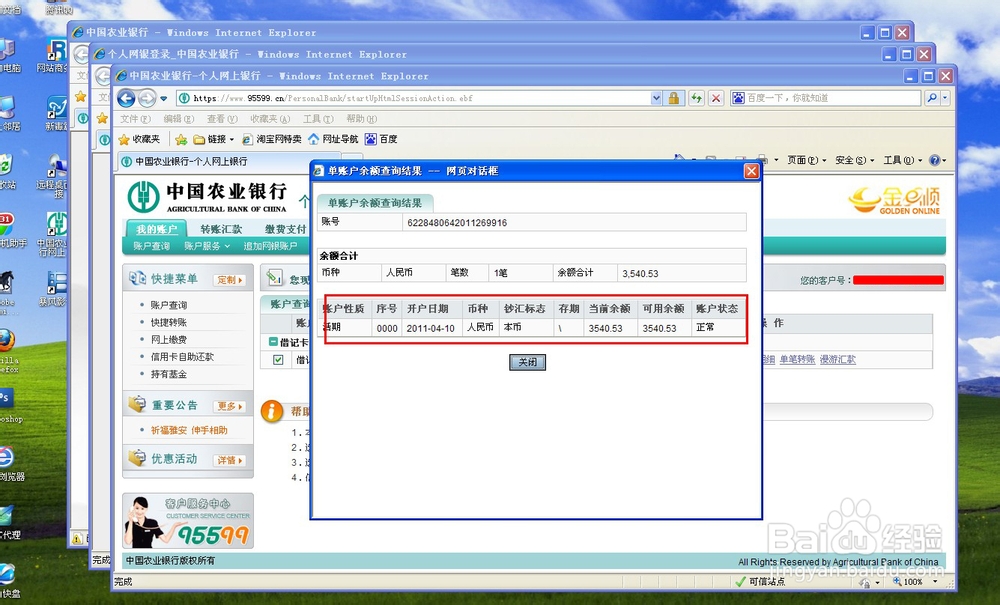The width and height of the screenshot is (1000, 605).
Task: Click the orange info icon in help box
Action: pyautogui.click(x=272, y=411)
